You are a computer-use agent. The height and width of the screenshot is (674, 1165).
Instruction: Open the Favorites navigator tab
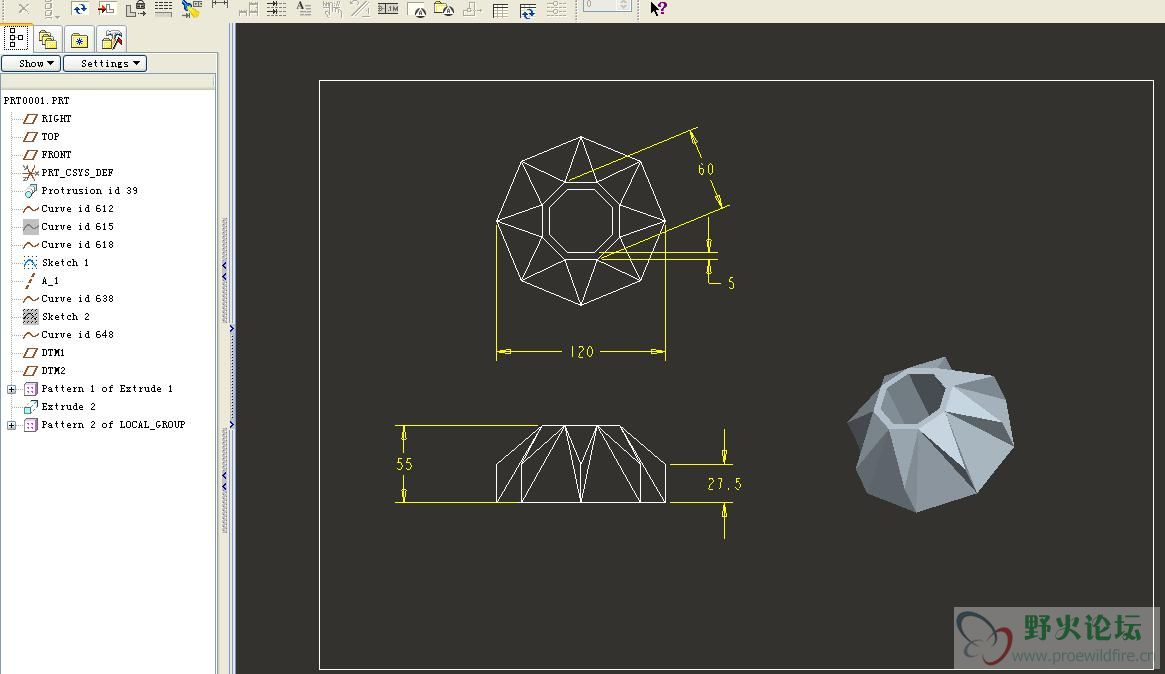pyautogui.click(x=79, y=39)
